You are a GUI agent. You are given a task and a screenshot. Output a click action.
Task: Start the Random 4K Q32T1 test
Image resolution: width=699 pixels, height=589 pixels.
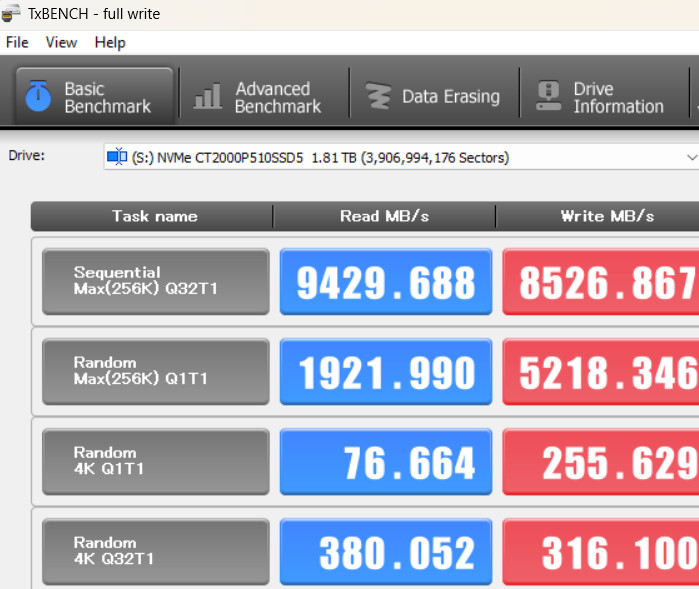(155, 552)
